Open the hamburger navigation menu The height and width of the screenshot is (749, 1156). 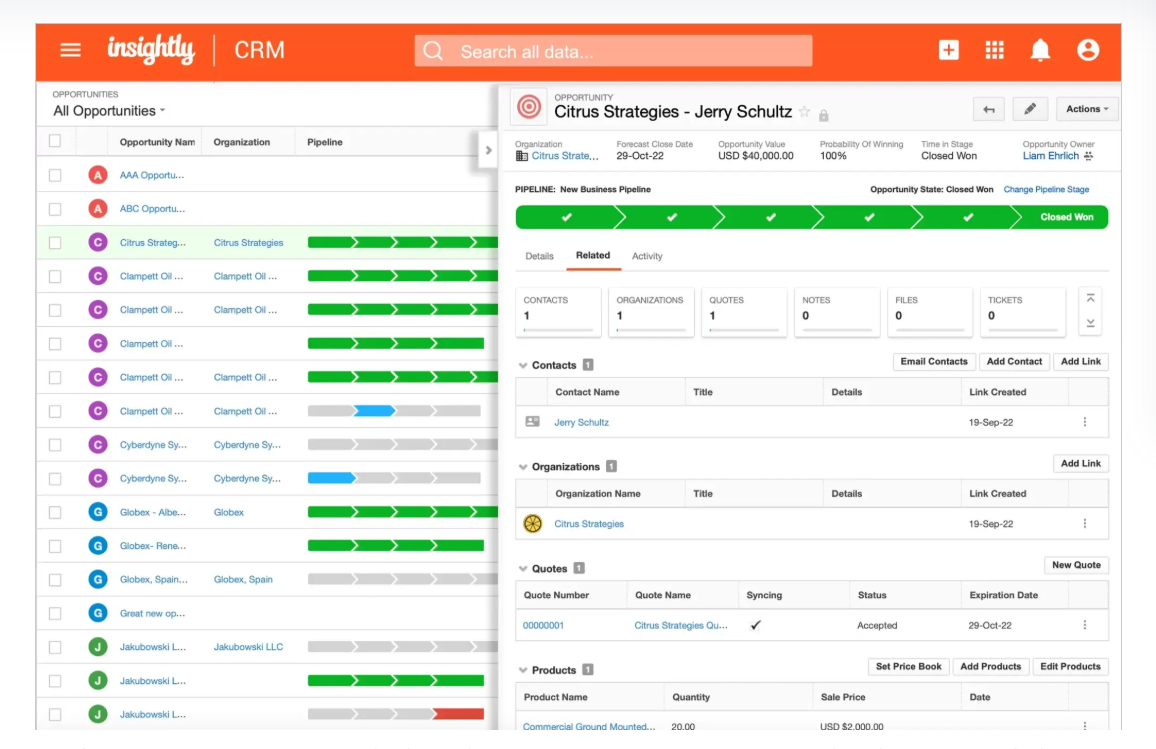coord(69,49)
